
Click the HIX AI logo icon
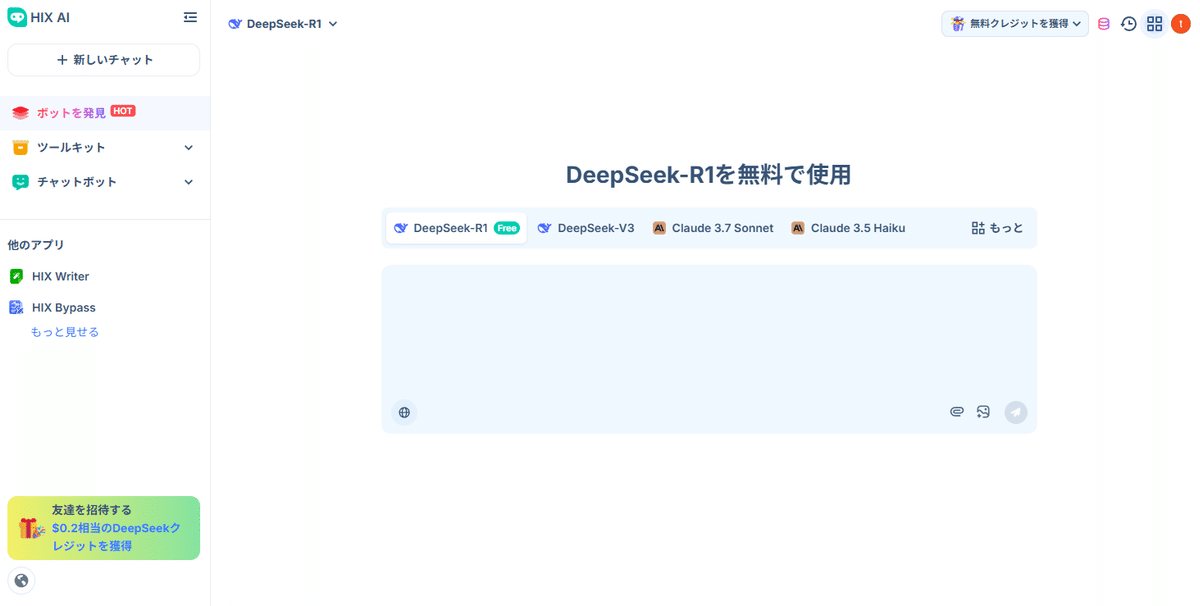tap(18, 17)
